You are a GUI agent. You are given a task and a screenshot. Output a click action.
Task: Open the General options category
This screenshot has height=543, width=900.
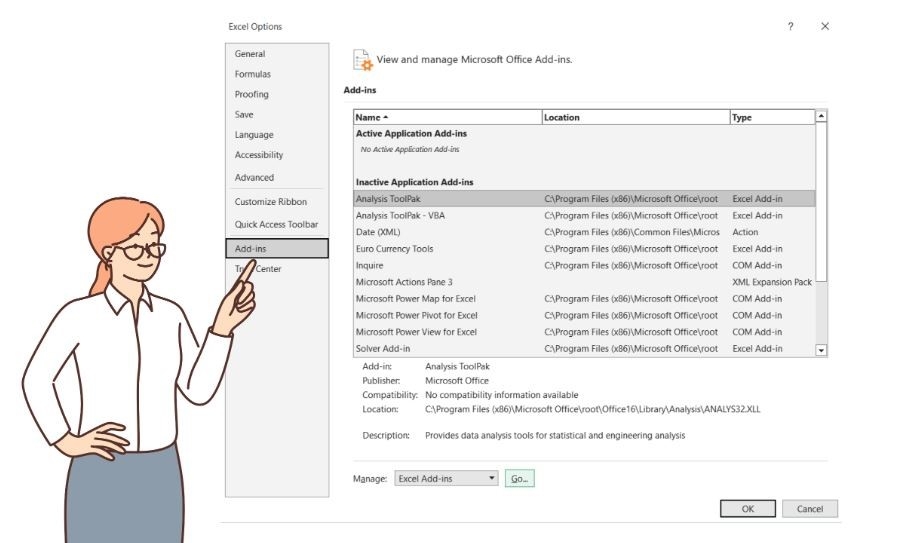point(250,53)
